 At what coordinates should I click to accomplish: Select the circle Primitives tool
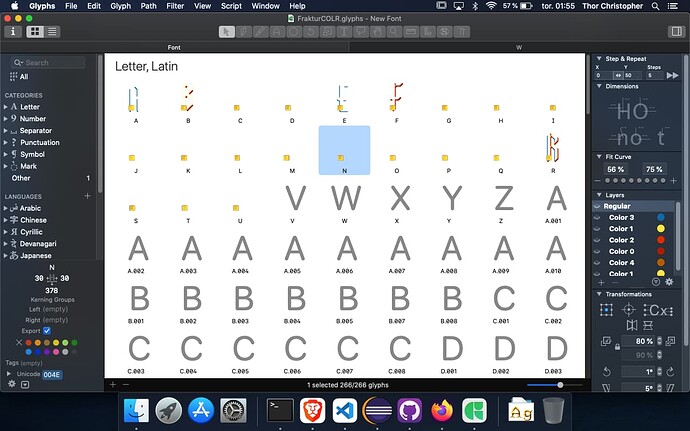[294, 32]
